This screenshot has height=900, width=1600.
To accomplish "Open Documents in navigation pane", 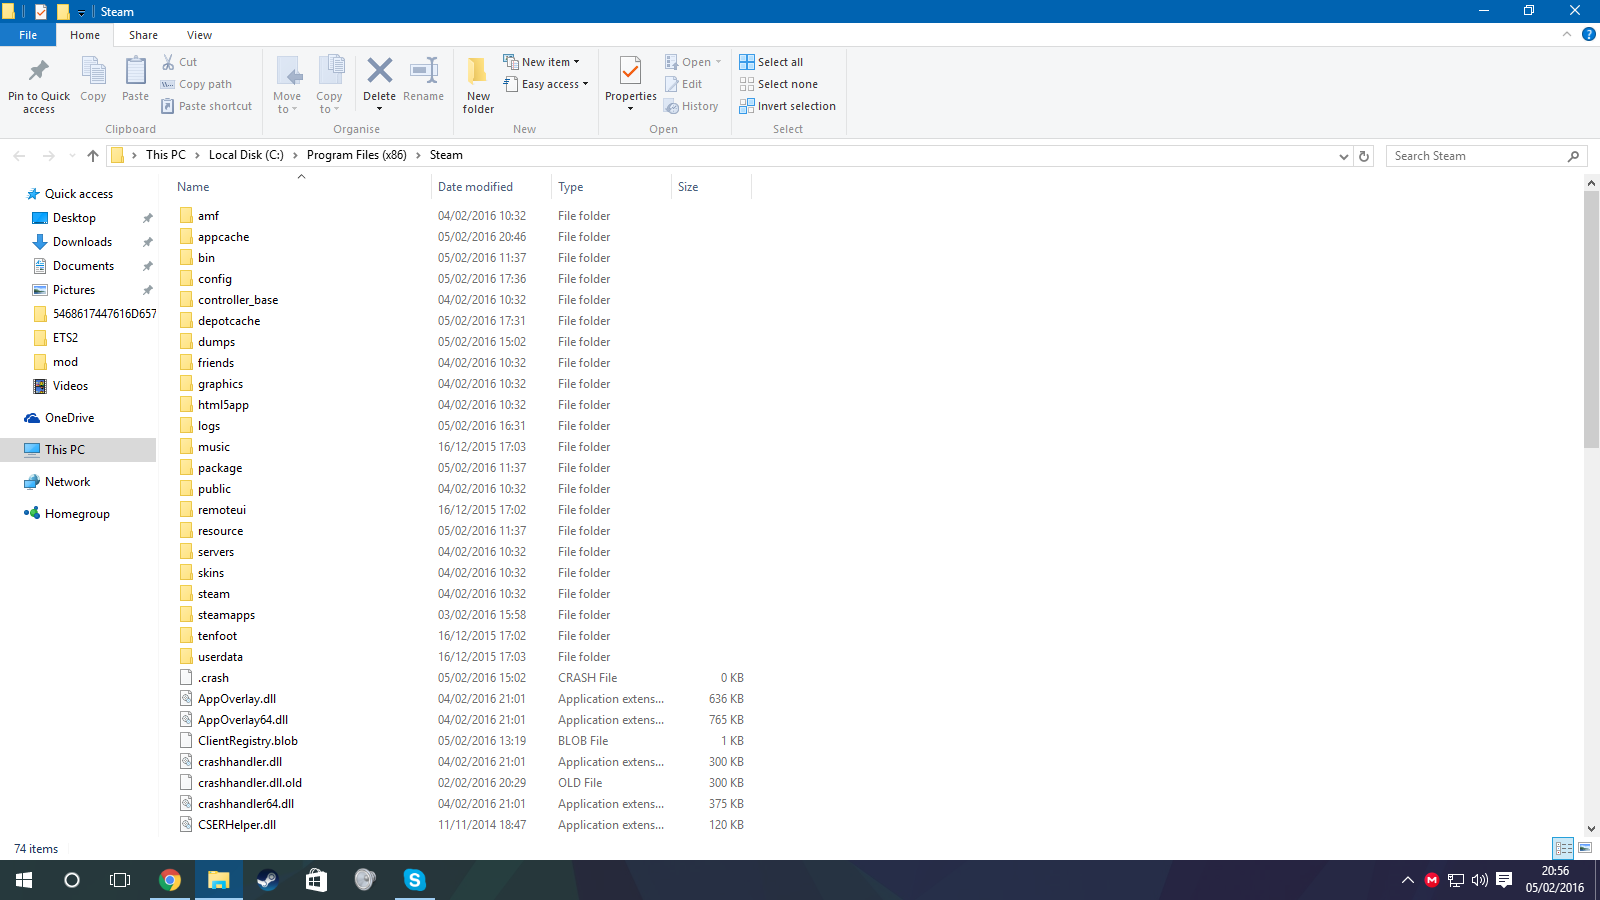I will (x=83, y=266).
